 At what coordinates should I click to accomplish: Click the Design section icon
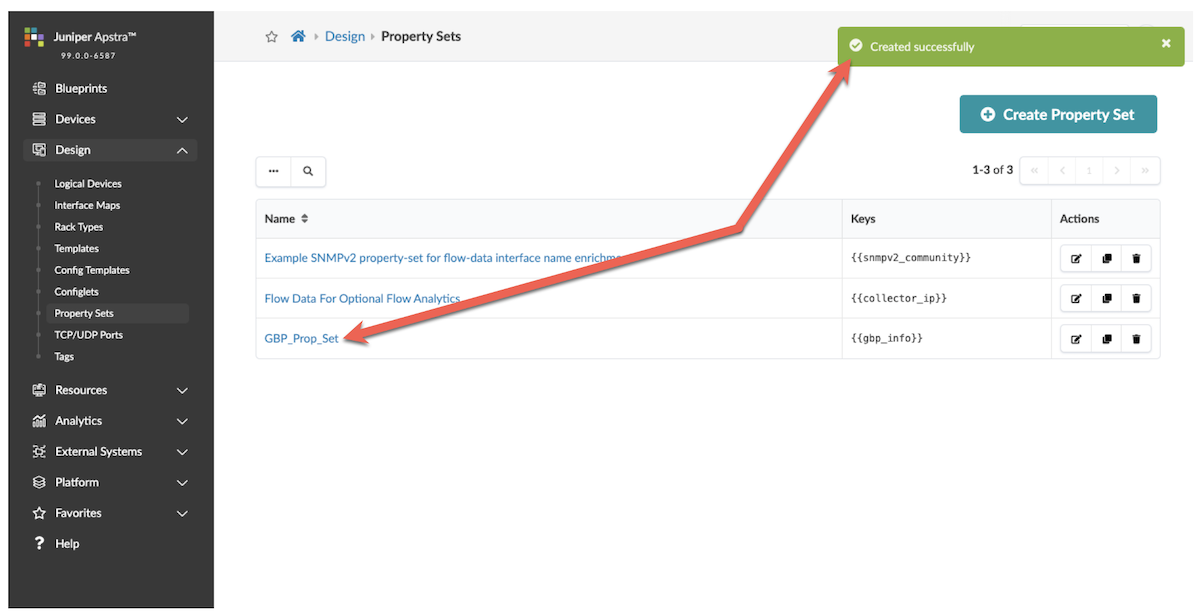point(39,150)
